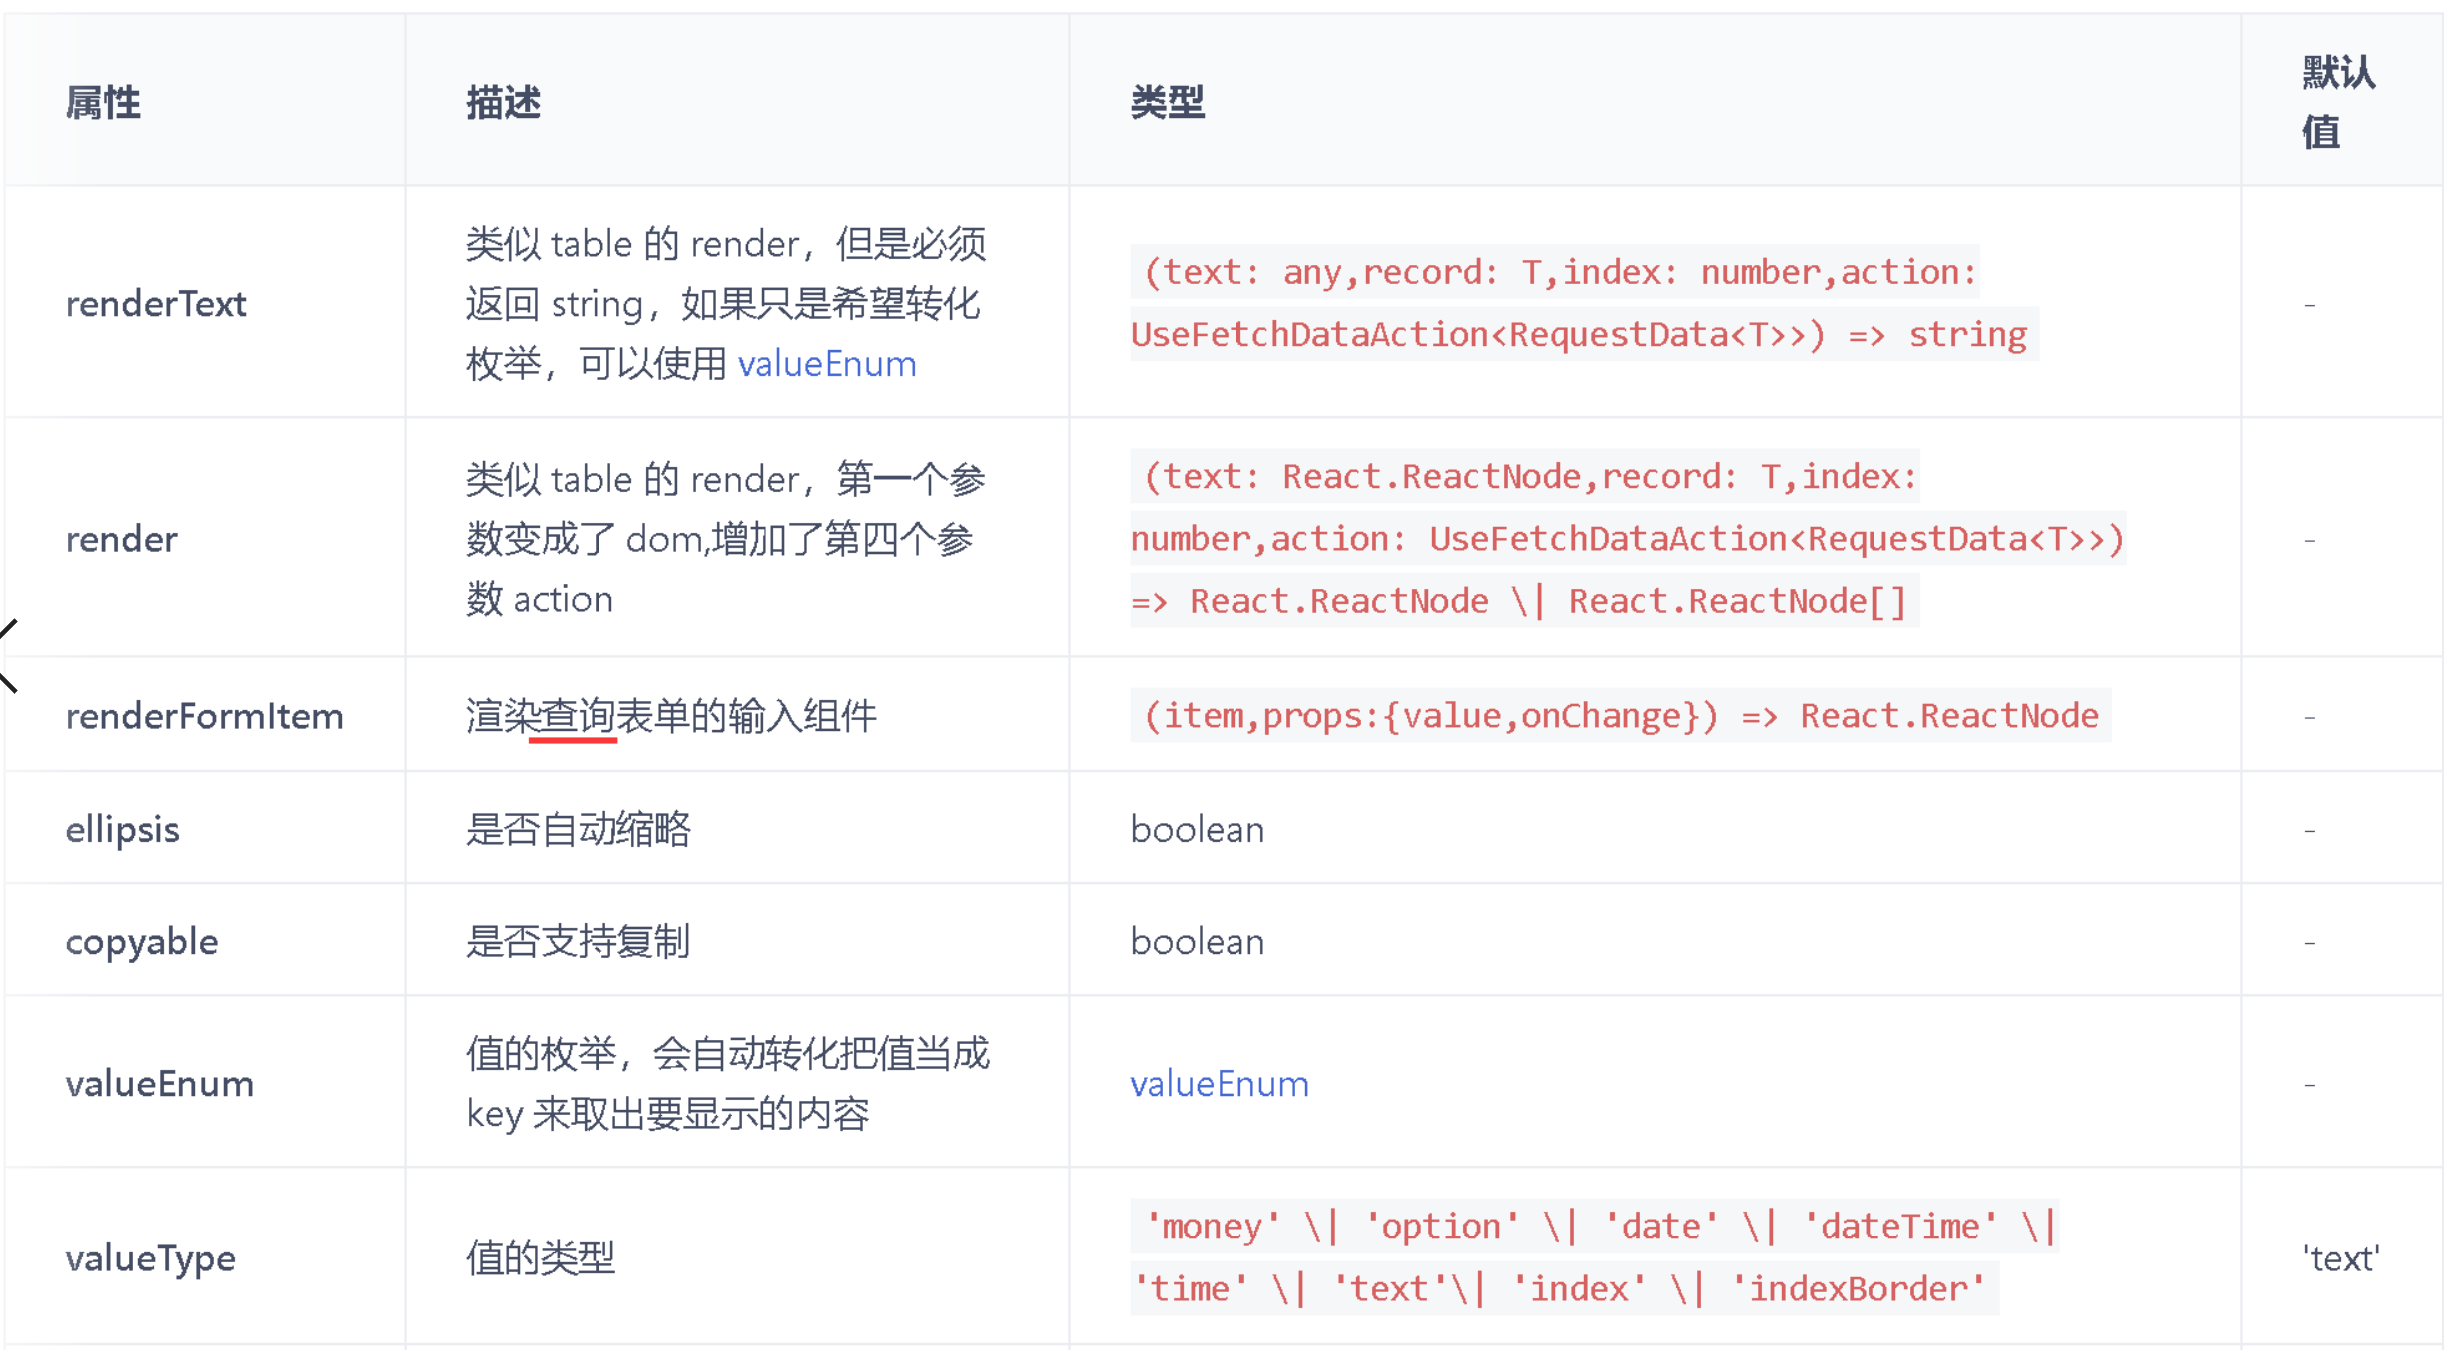Click the 描述 column header

coord(503,103)
